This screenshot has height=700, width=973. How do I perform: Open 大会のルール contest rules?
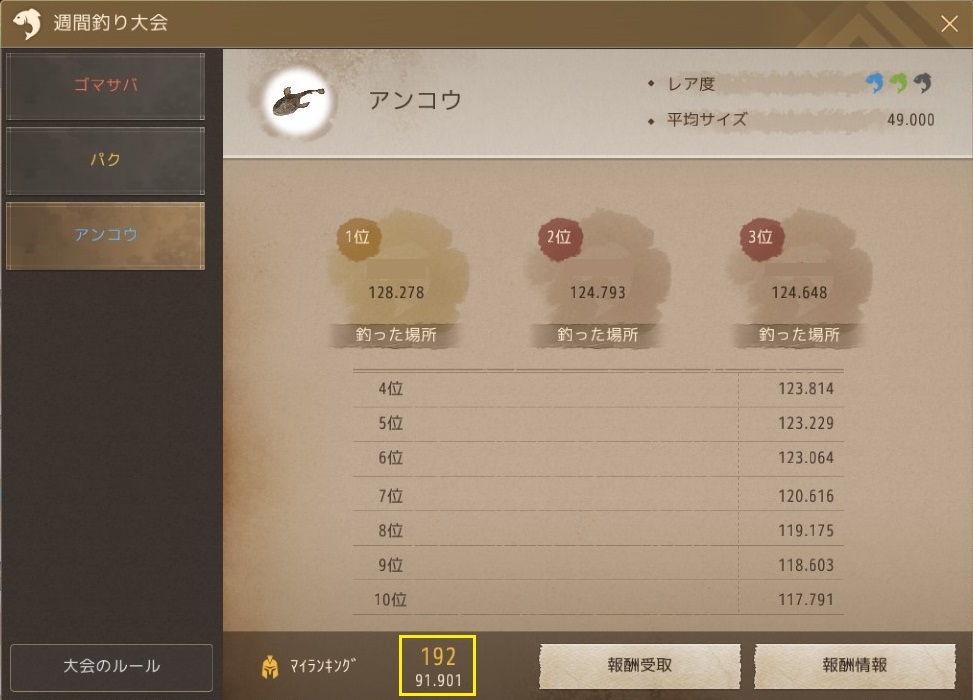(x=112, y=666)
